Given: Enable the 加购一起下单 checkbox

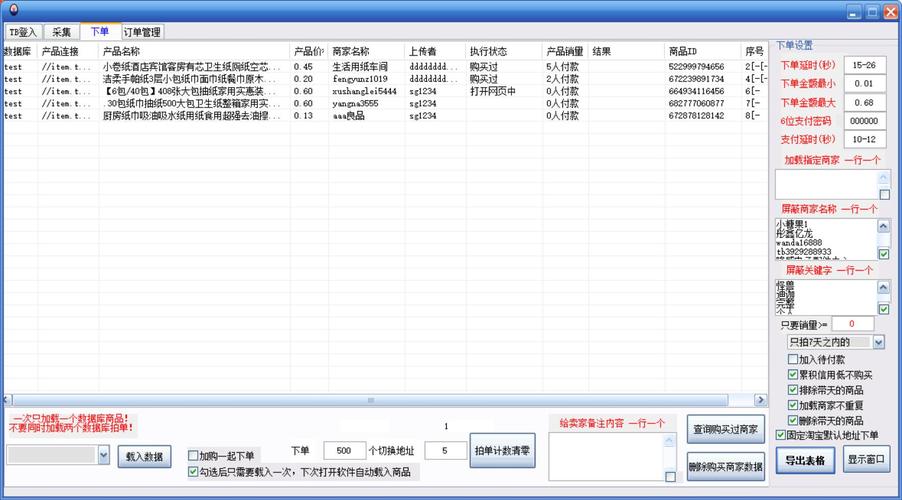Looking at the screenshot, I should 194,456.
